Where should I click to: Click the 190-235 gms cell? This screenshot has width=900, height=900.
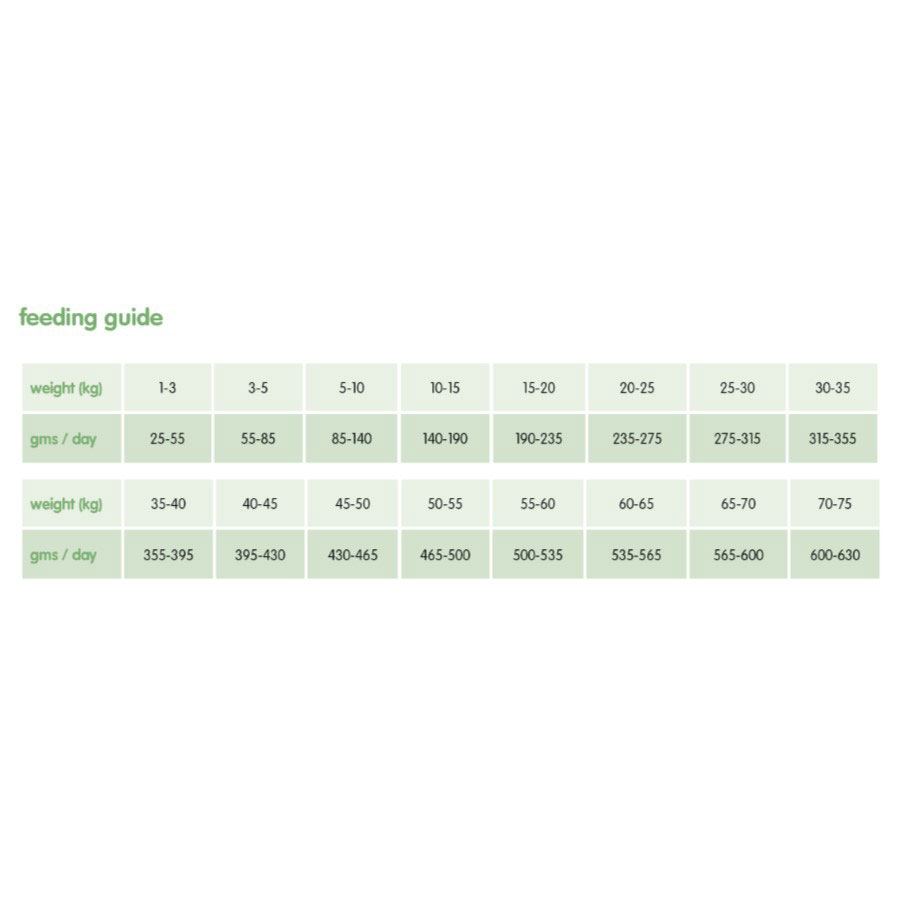pyautogui.click(x=538, y=438)
